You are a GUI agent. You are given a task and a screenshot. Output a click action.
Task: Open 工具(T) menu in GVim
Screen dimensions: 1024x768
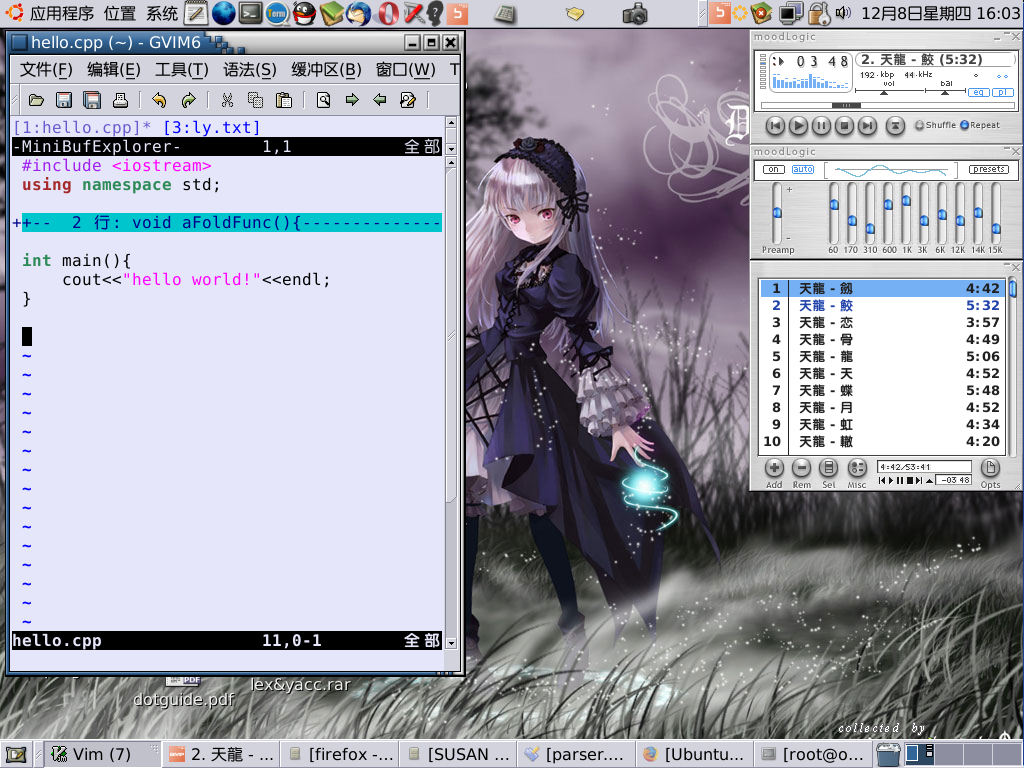(x=182, y=69)
